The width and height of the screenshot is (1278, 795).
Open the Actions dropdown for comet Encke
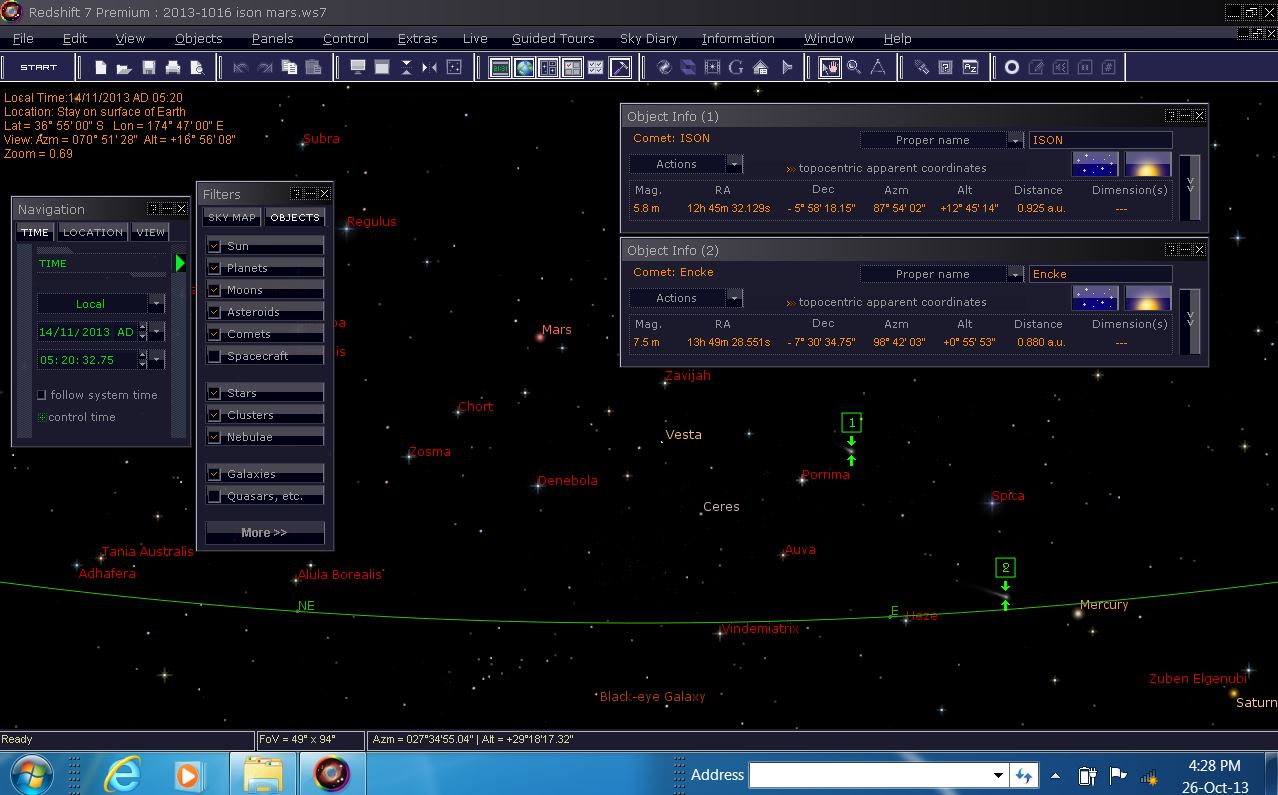(735, 298)
